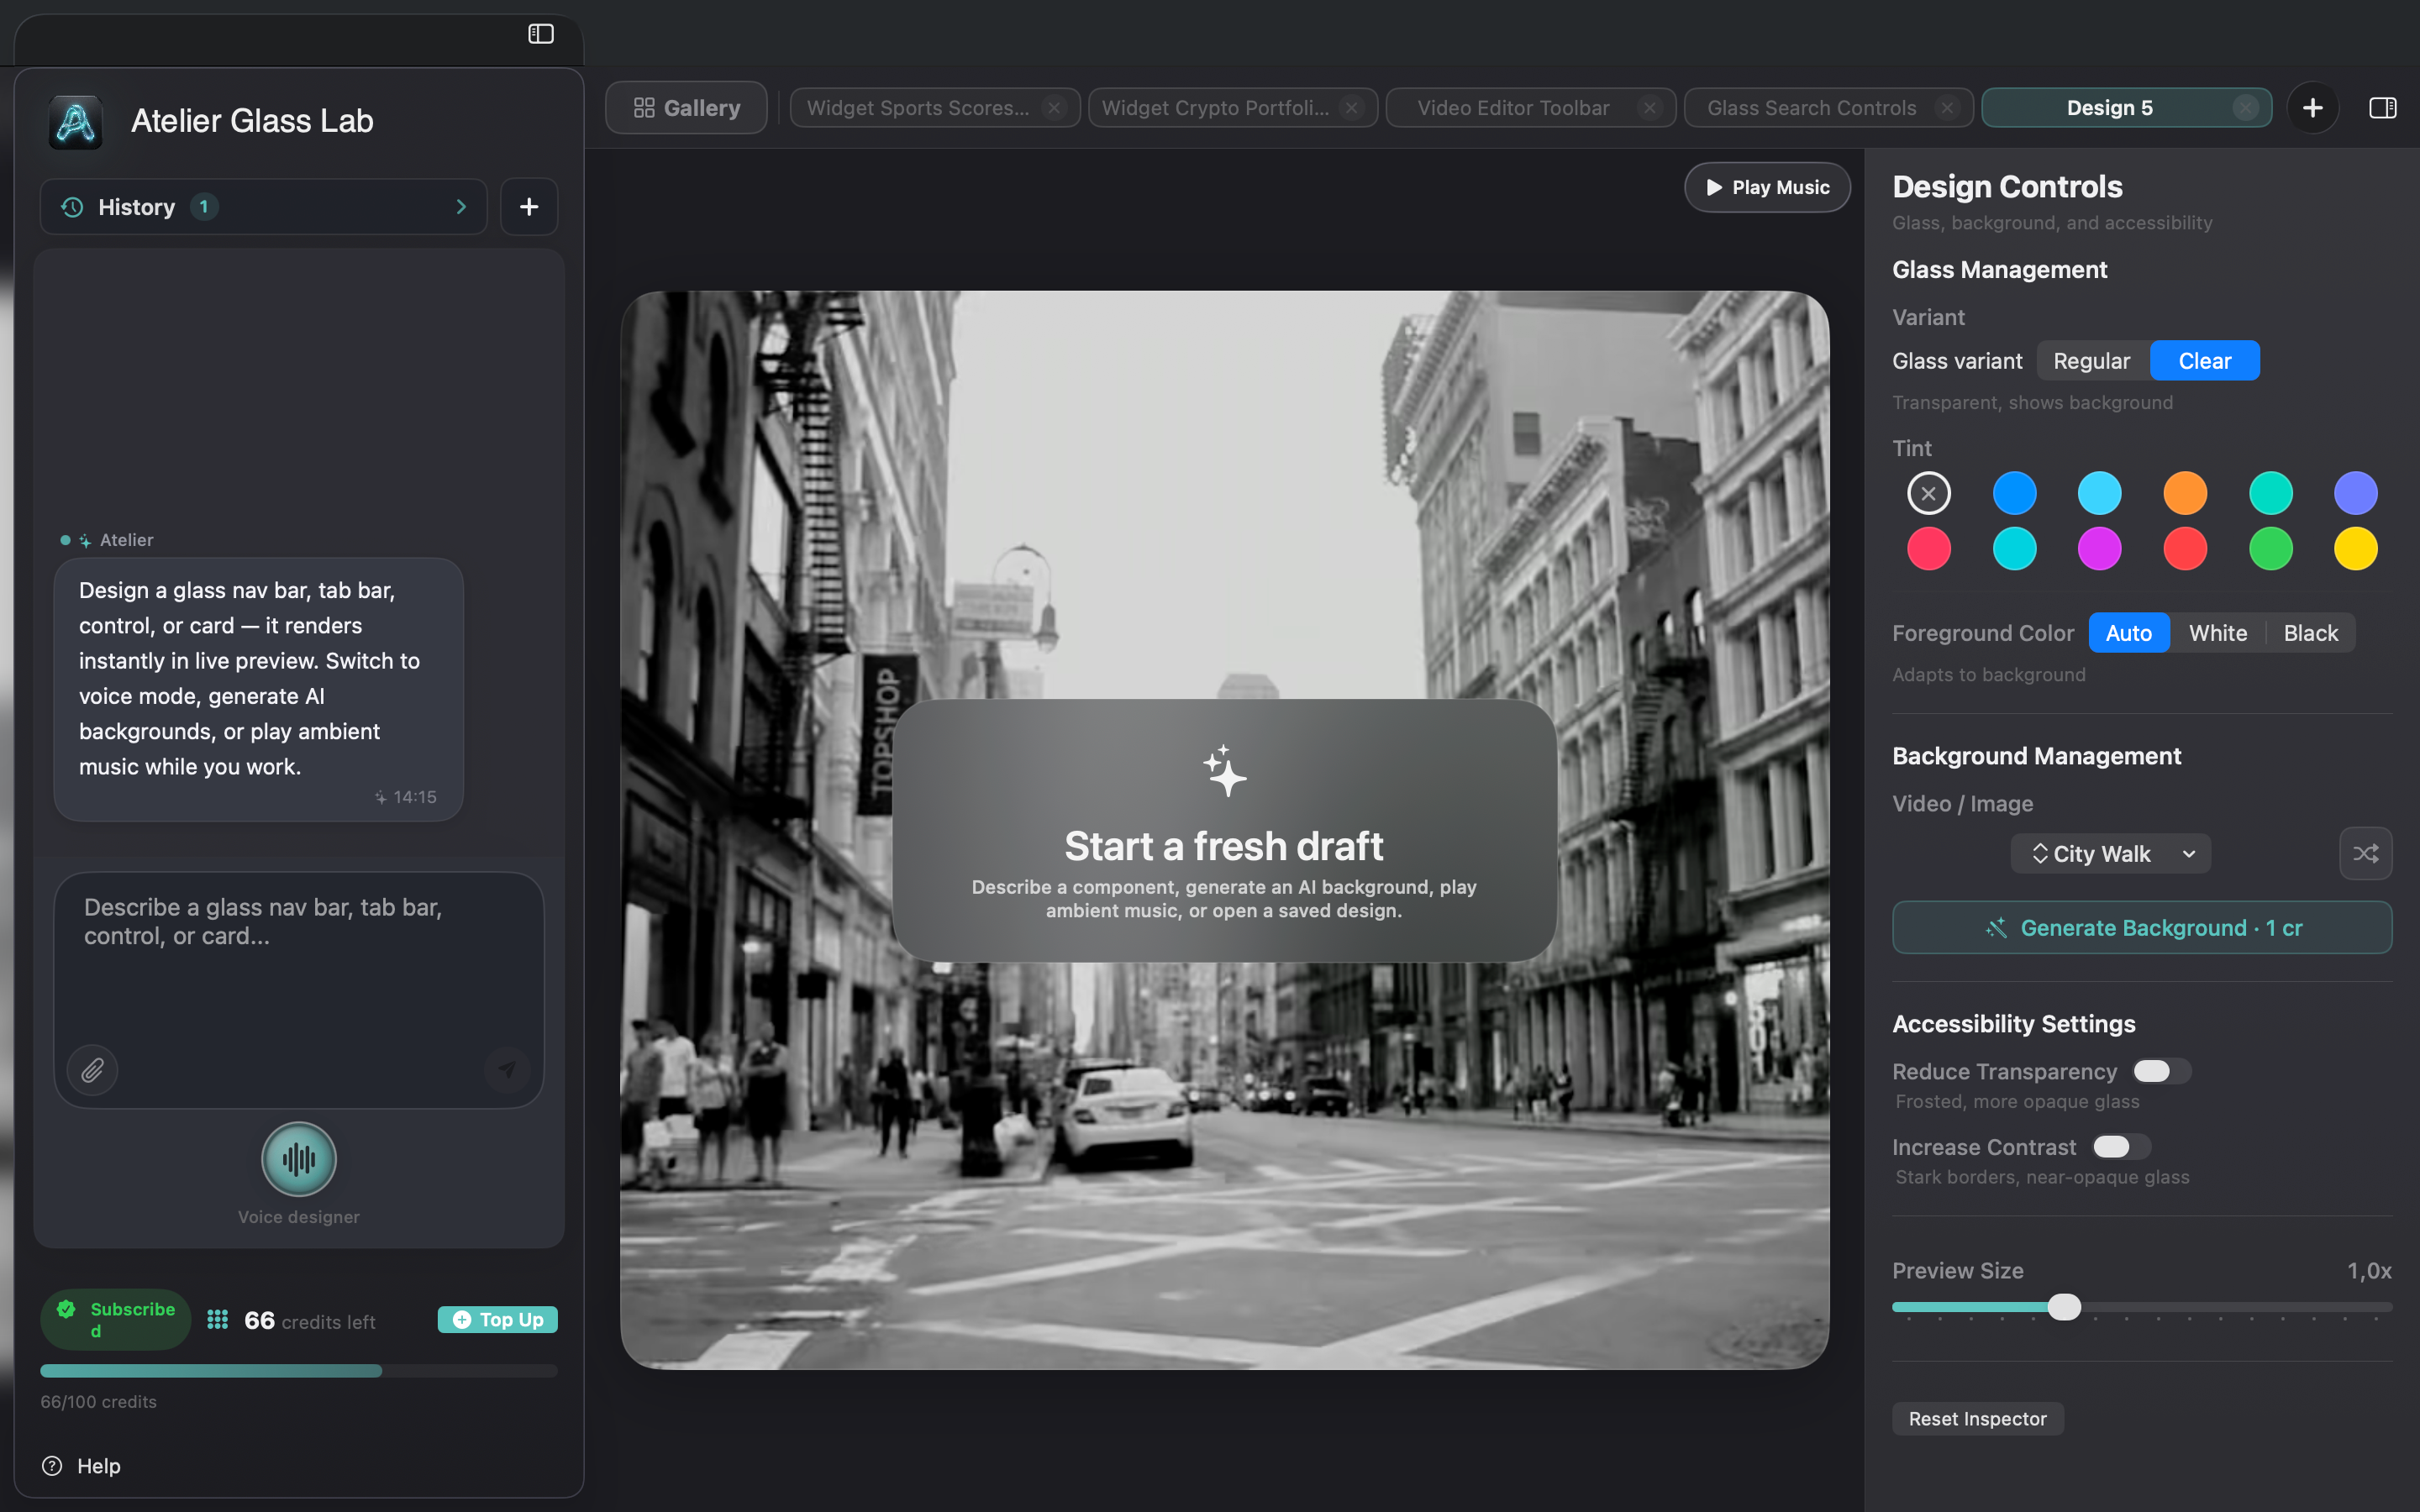Viewport: 2420px width, 1512px height.
Task: Close the Widget Sports Scores tab
Action: click(x=1054, y=108)
